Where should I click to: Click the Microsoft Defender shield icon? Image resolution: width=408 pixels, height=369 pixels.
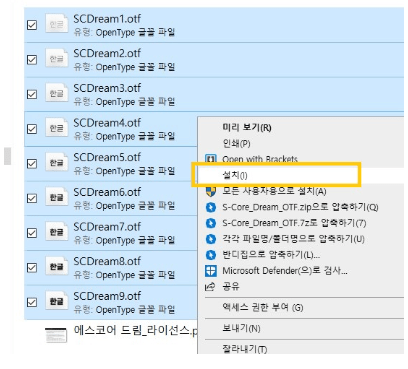211,271
